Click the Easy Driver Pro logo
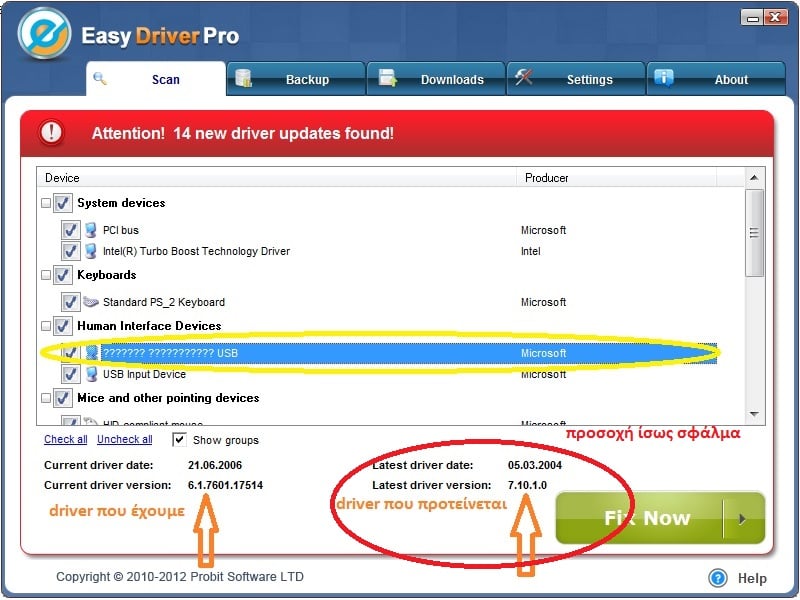The image size is (800, 600). [45, 37]
